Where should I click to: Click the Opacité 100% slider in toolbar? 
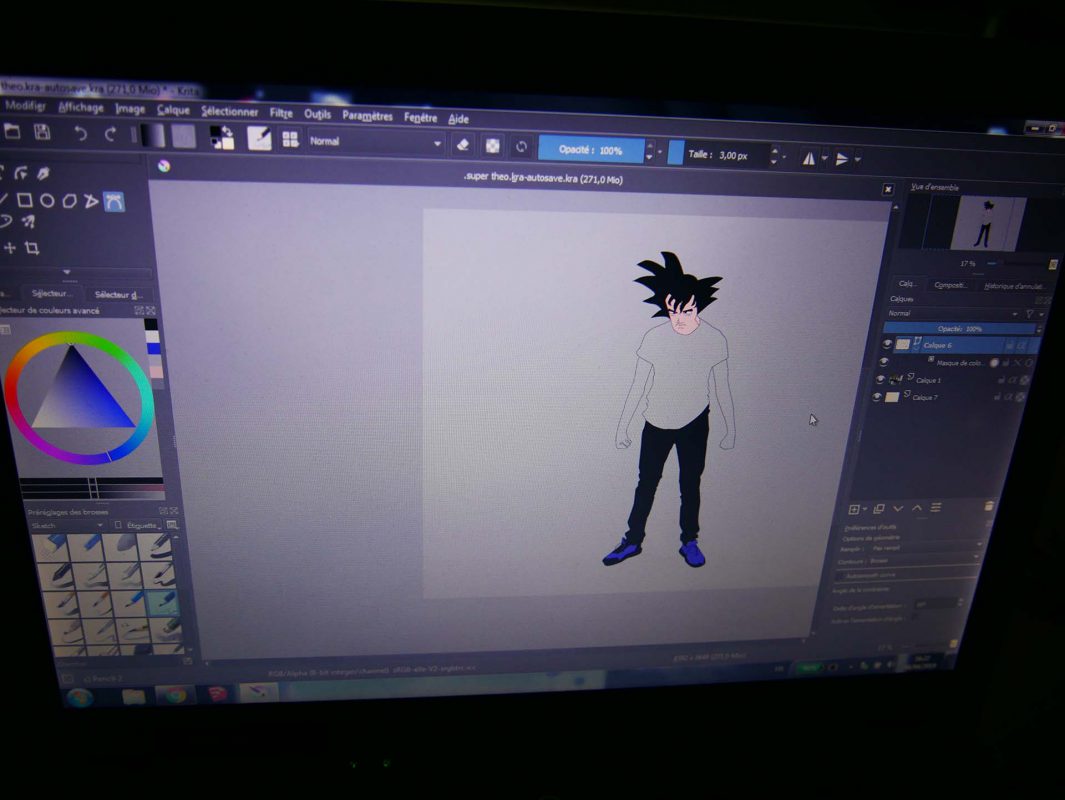[x=590, y=150]
